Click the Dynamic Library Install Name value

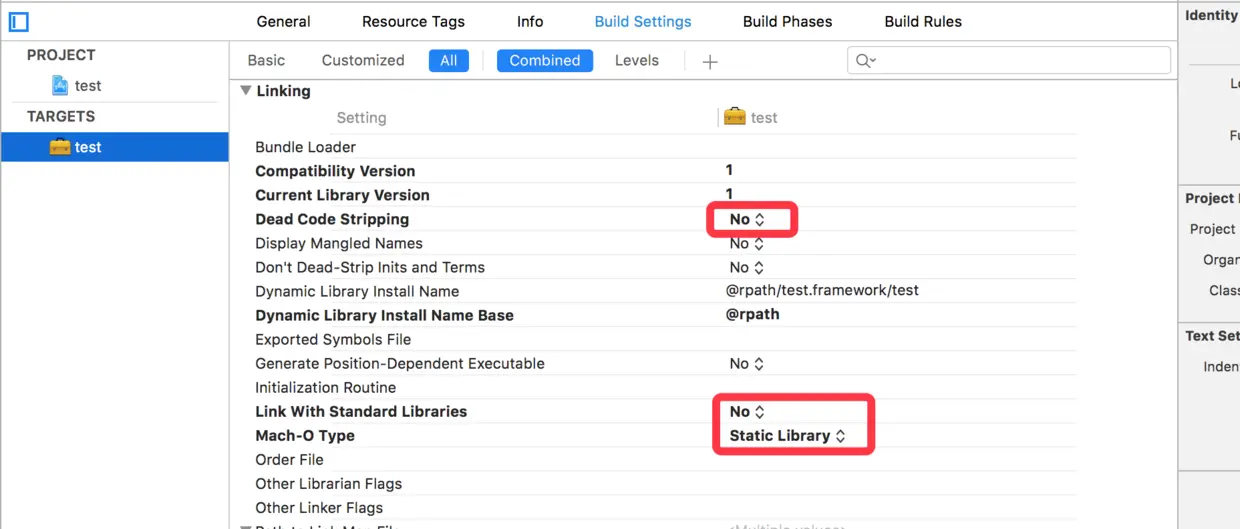pos(822,291)
